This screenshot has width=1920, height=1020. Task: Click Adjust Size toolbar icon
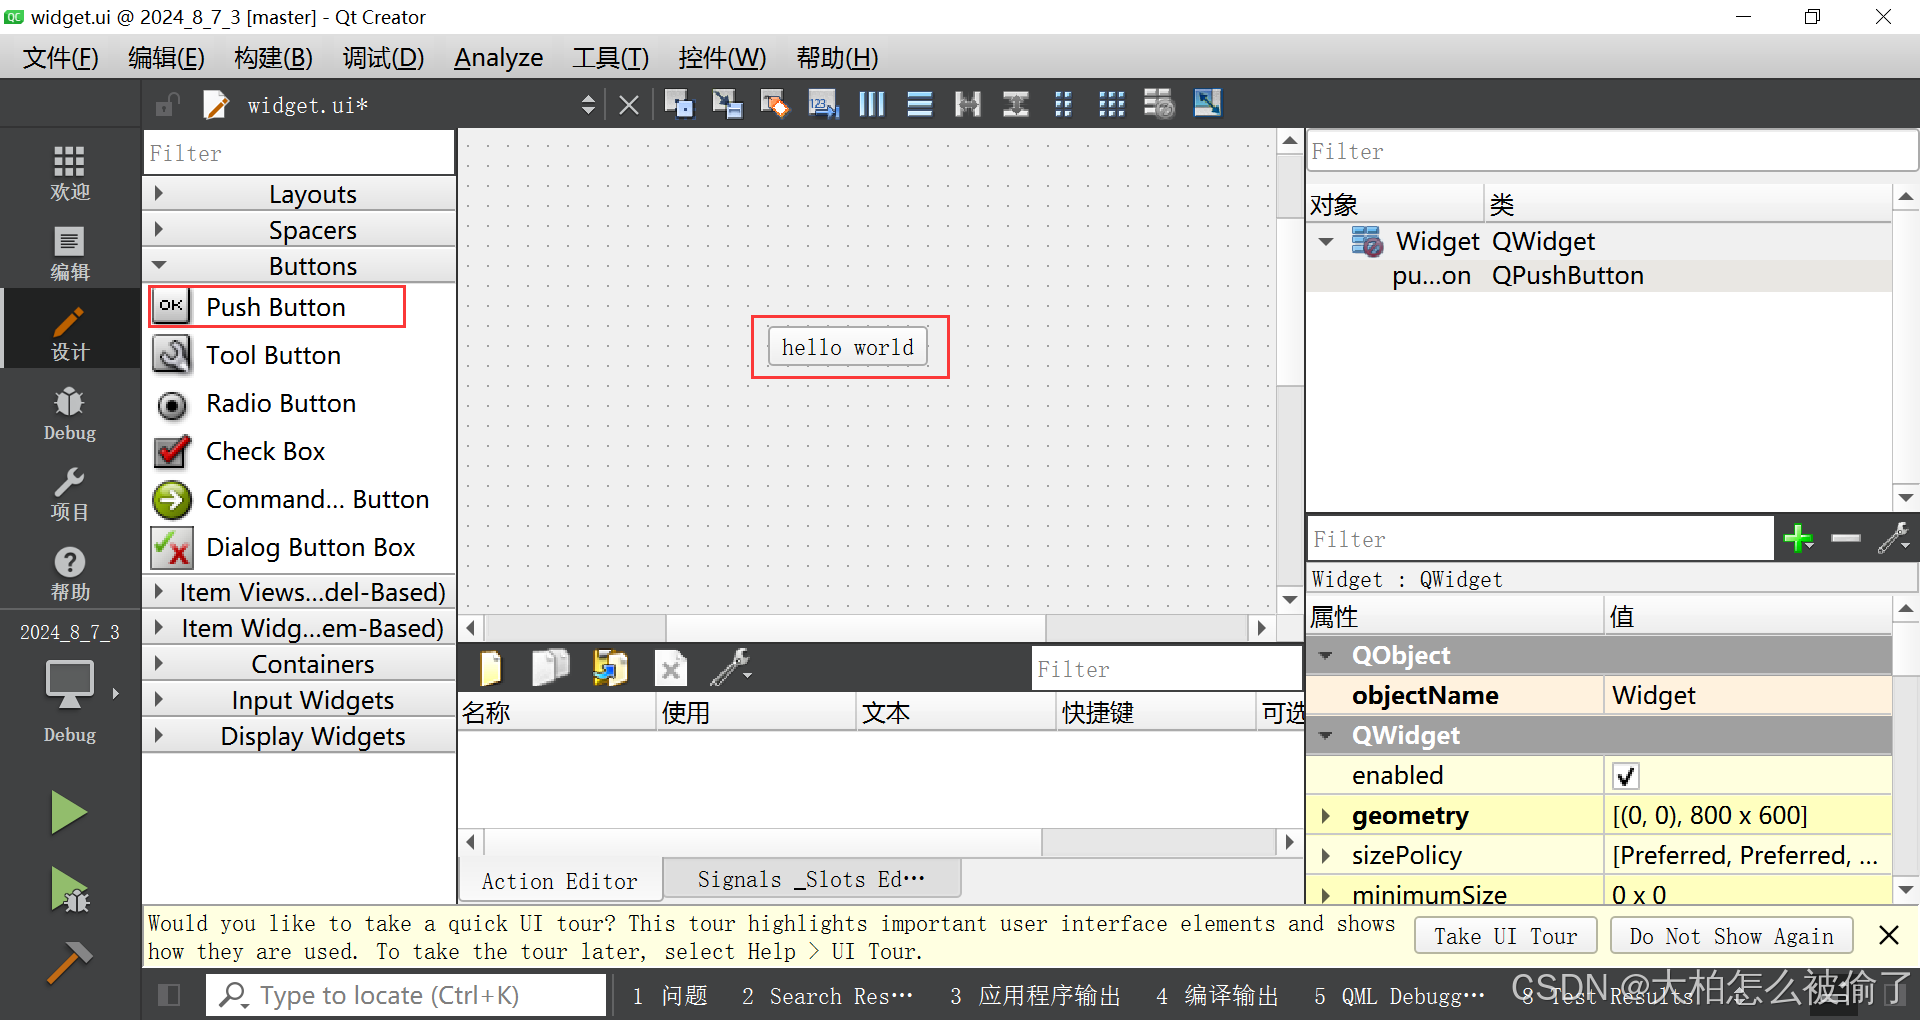[x=1207, y=104]
